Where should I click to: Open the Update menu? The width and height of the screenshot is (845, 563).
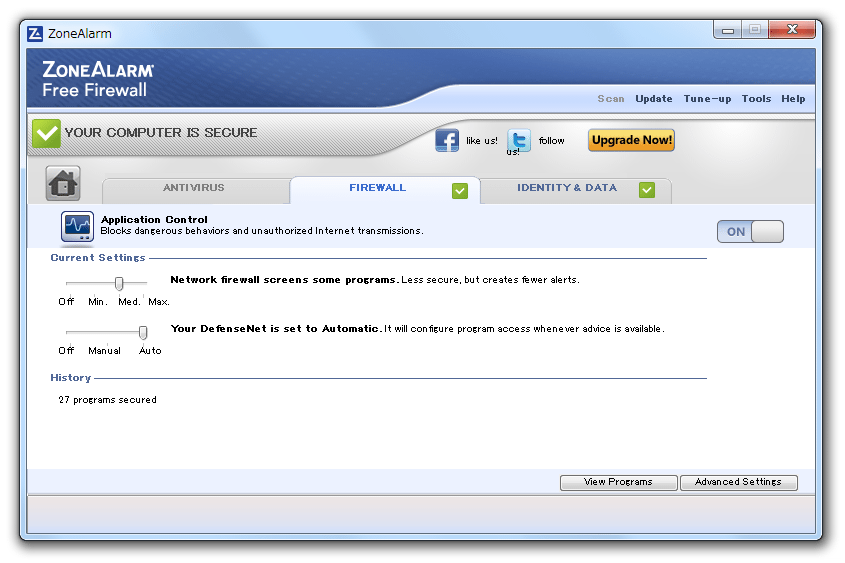coord(654,99)
